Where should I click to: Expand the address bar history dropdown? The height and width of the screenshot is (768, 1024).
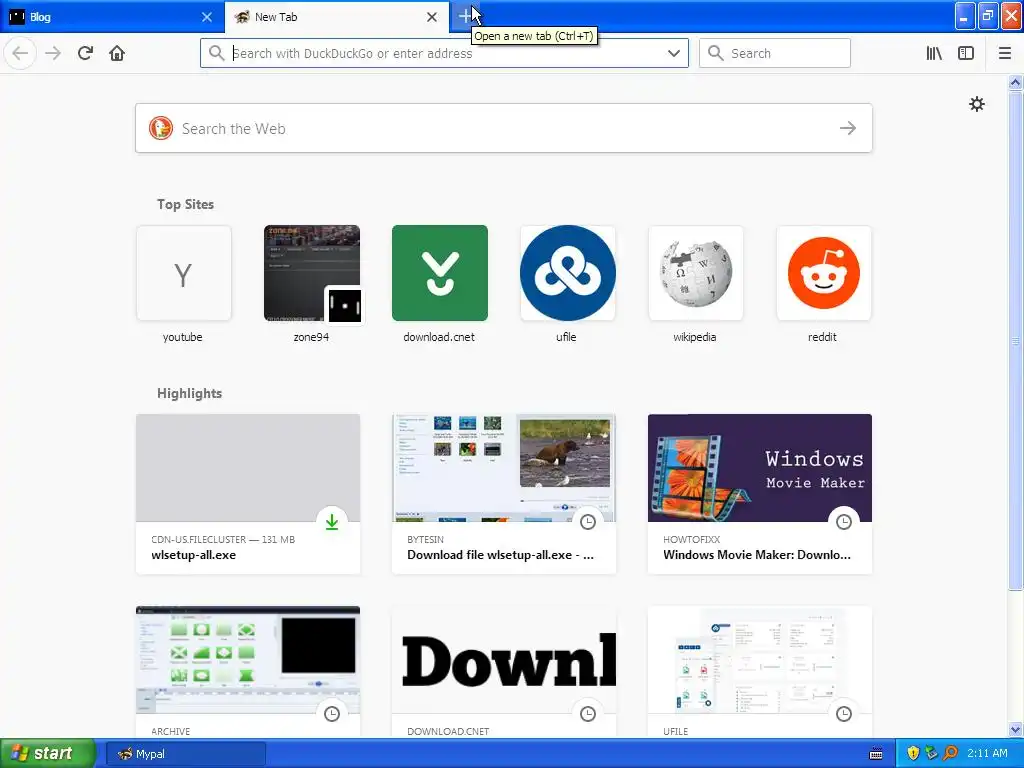[674, 53]
